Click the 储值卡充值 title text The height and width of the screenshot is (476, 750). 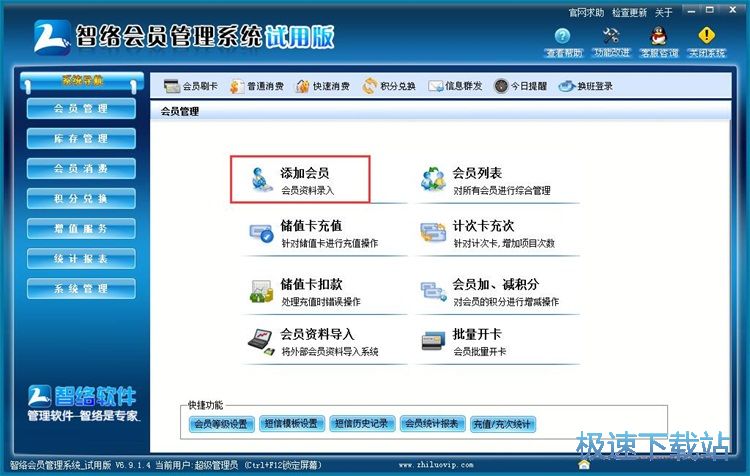[311, 225]
